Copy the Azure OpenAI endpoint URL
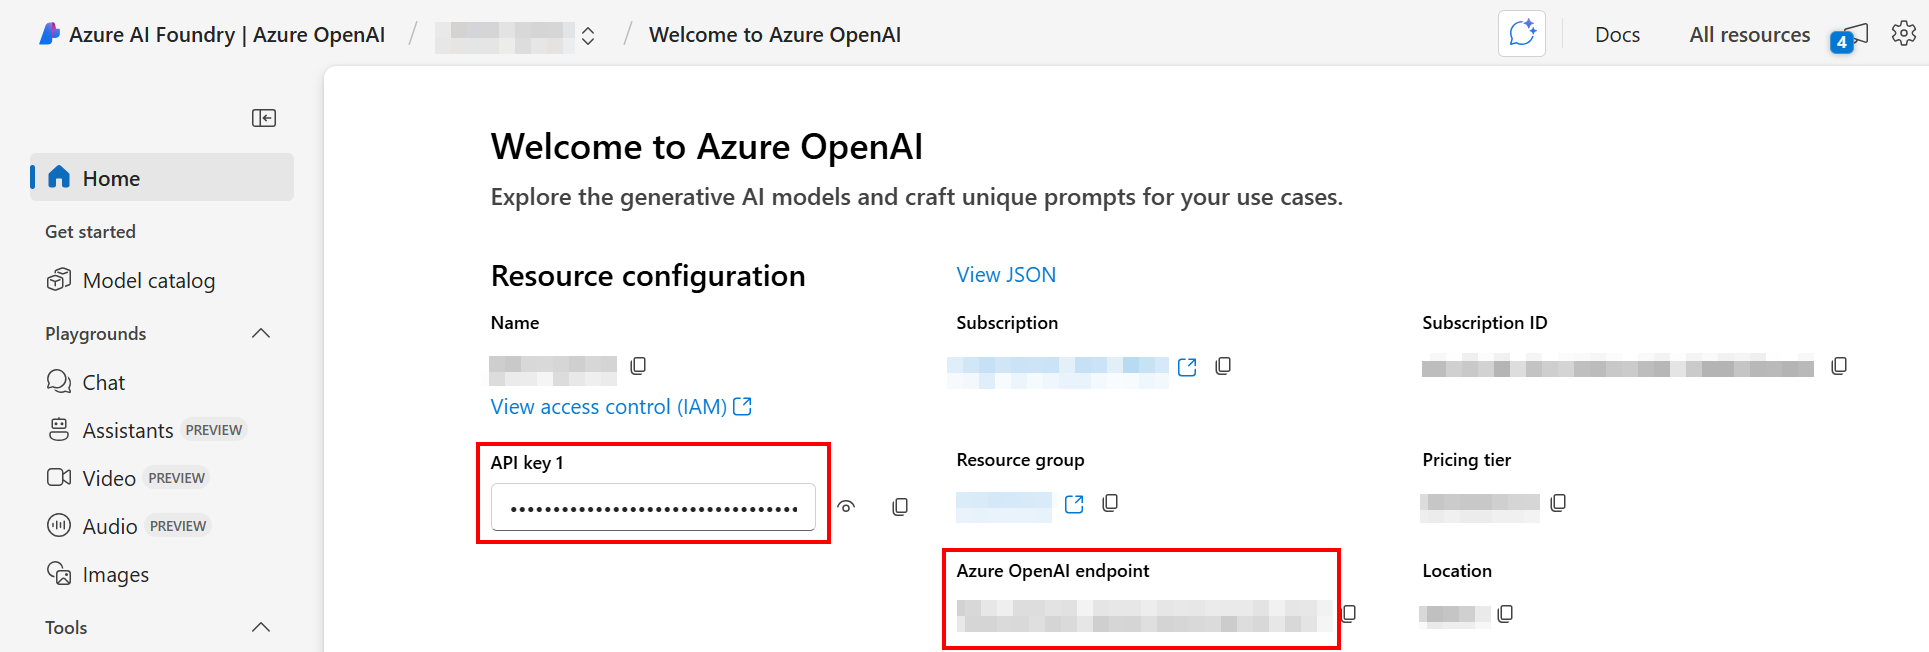The image size is (1929, 652). coord(1349,613)
